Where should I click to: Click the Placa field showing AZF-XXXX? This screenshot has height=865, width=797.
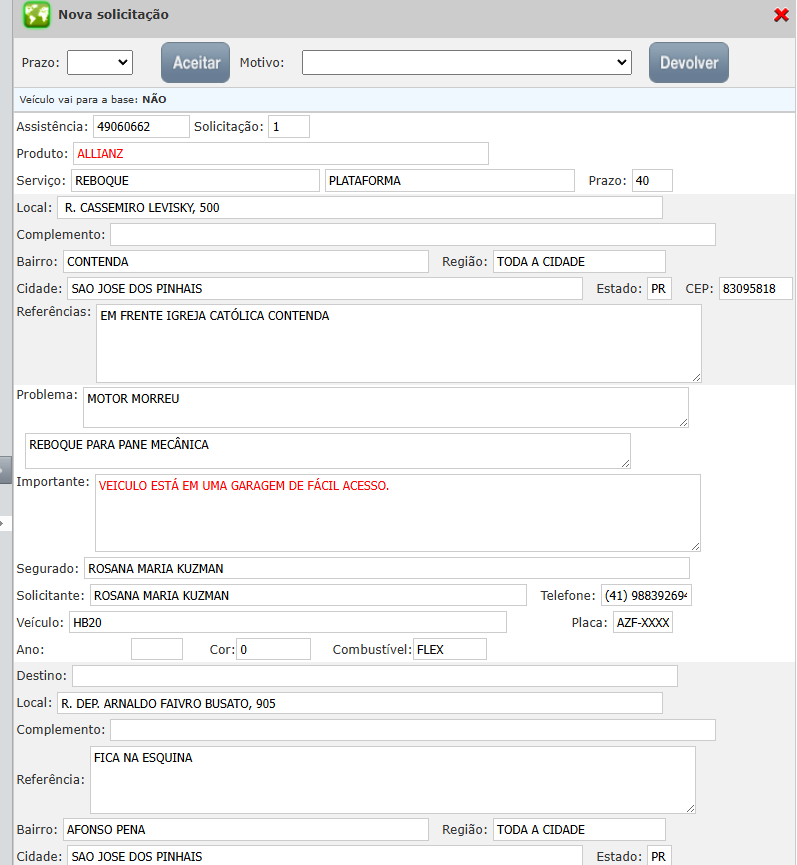[642, 623]
